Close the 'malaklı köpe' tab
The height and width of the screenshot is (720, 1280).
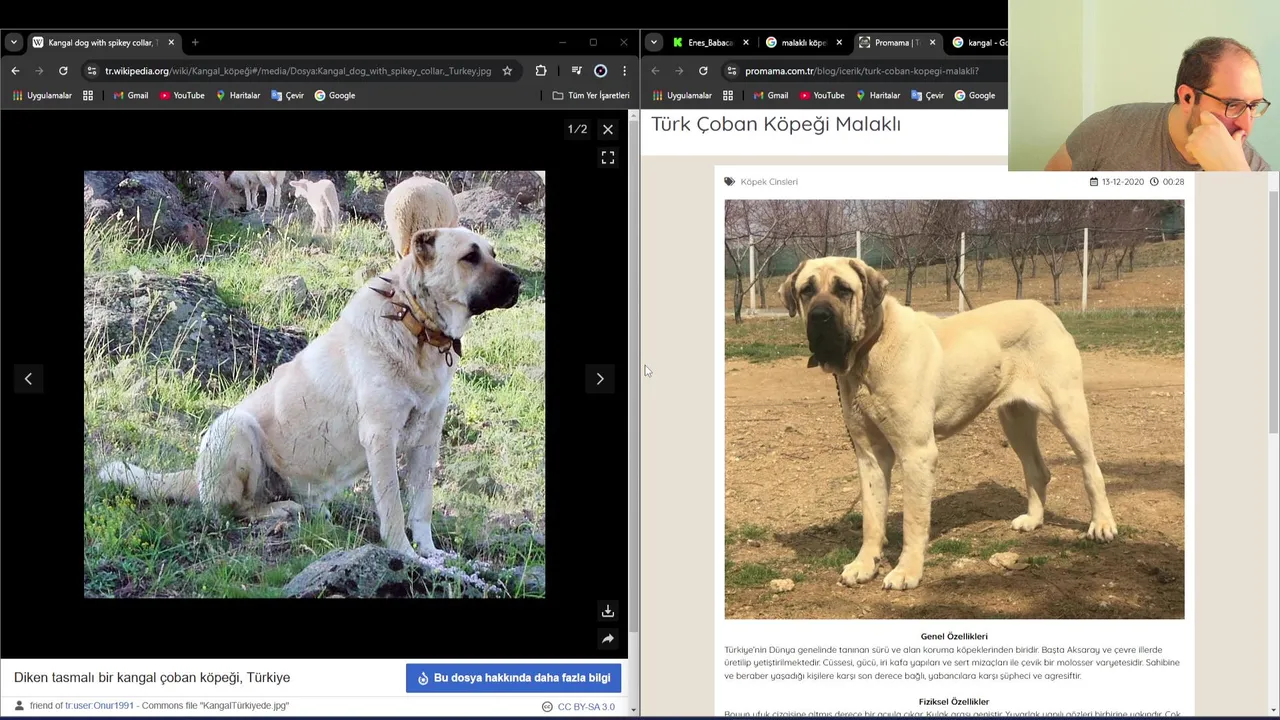[x=839, y=42]
